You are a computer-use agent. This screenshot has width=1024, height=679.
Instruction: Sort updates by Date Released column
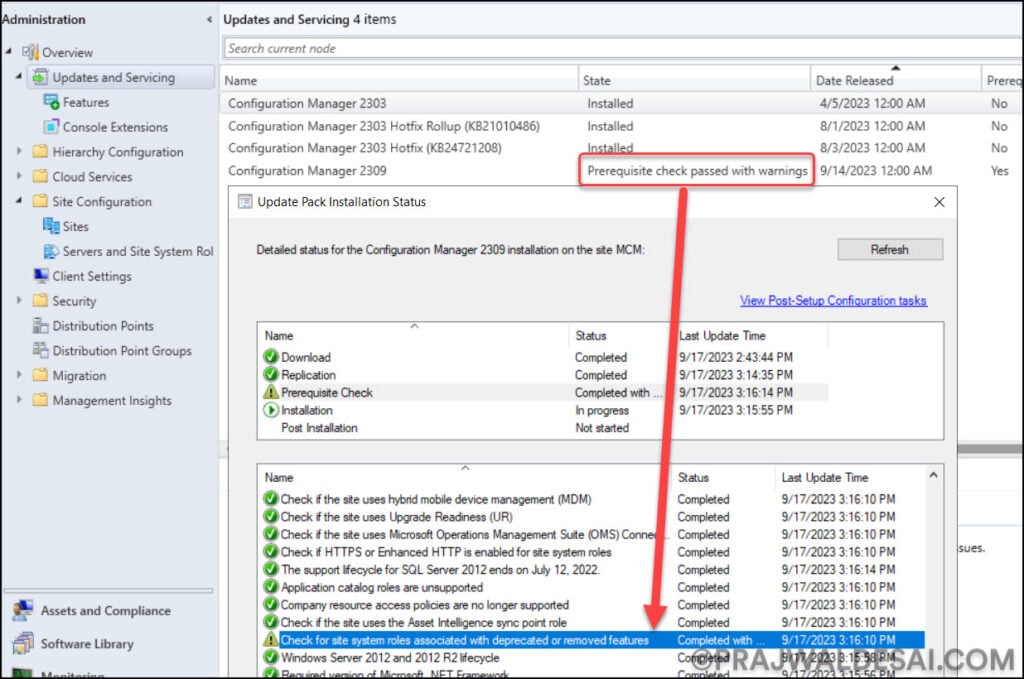(895, 80)
